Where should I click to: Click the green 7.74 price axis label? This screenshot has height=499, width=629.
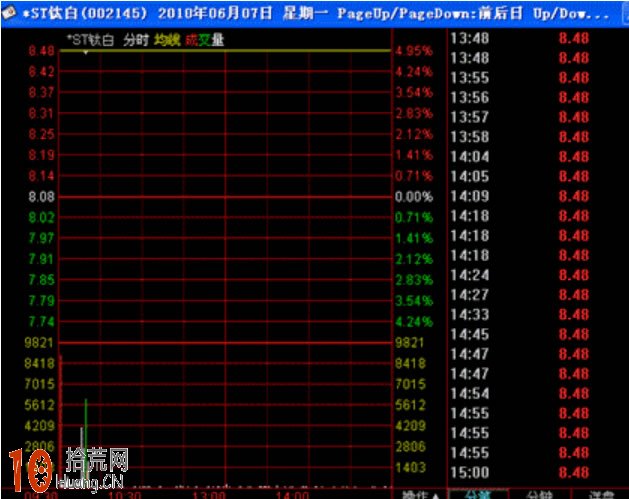41,322
